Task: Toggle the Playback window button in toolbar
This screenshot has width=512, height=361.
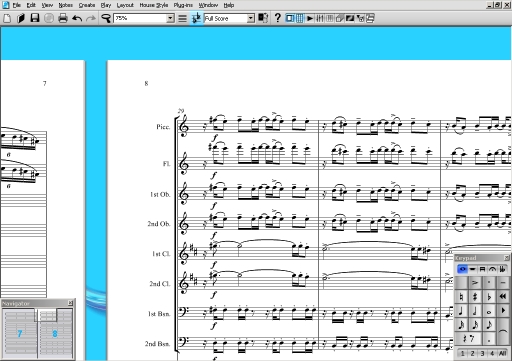Action: pos(310,18)
